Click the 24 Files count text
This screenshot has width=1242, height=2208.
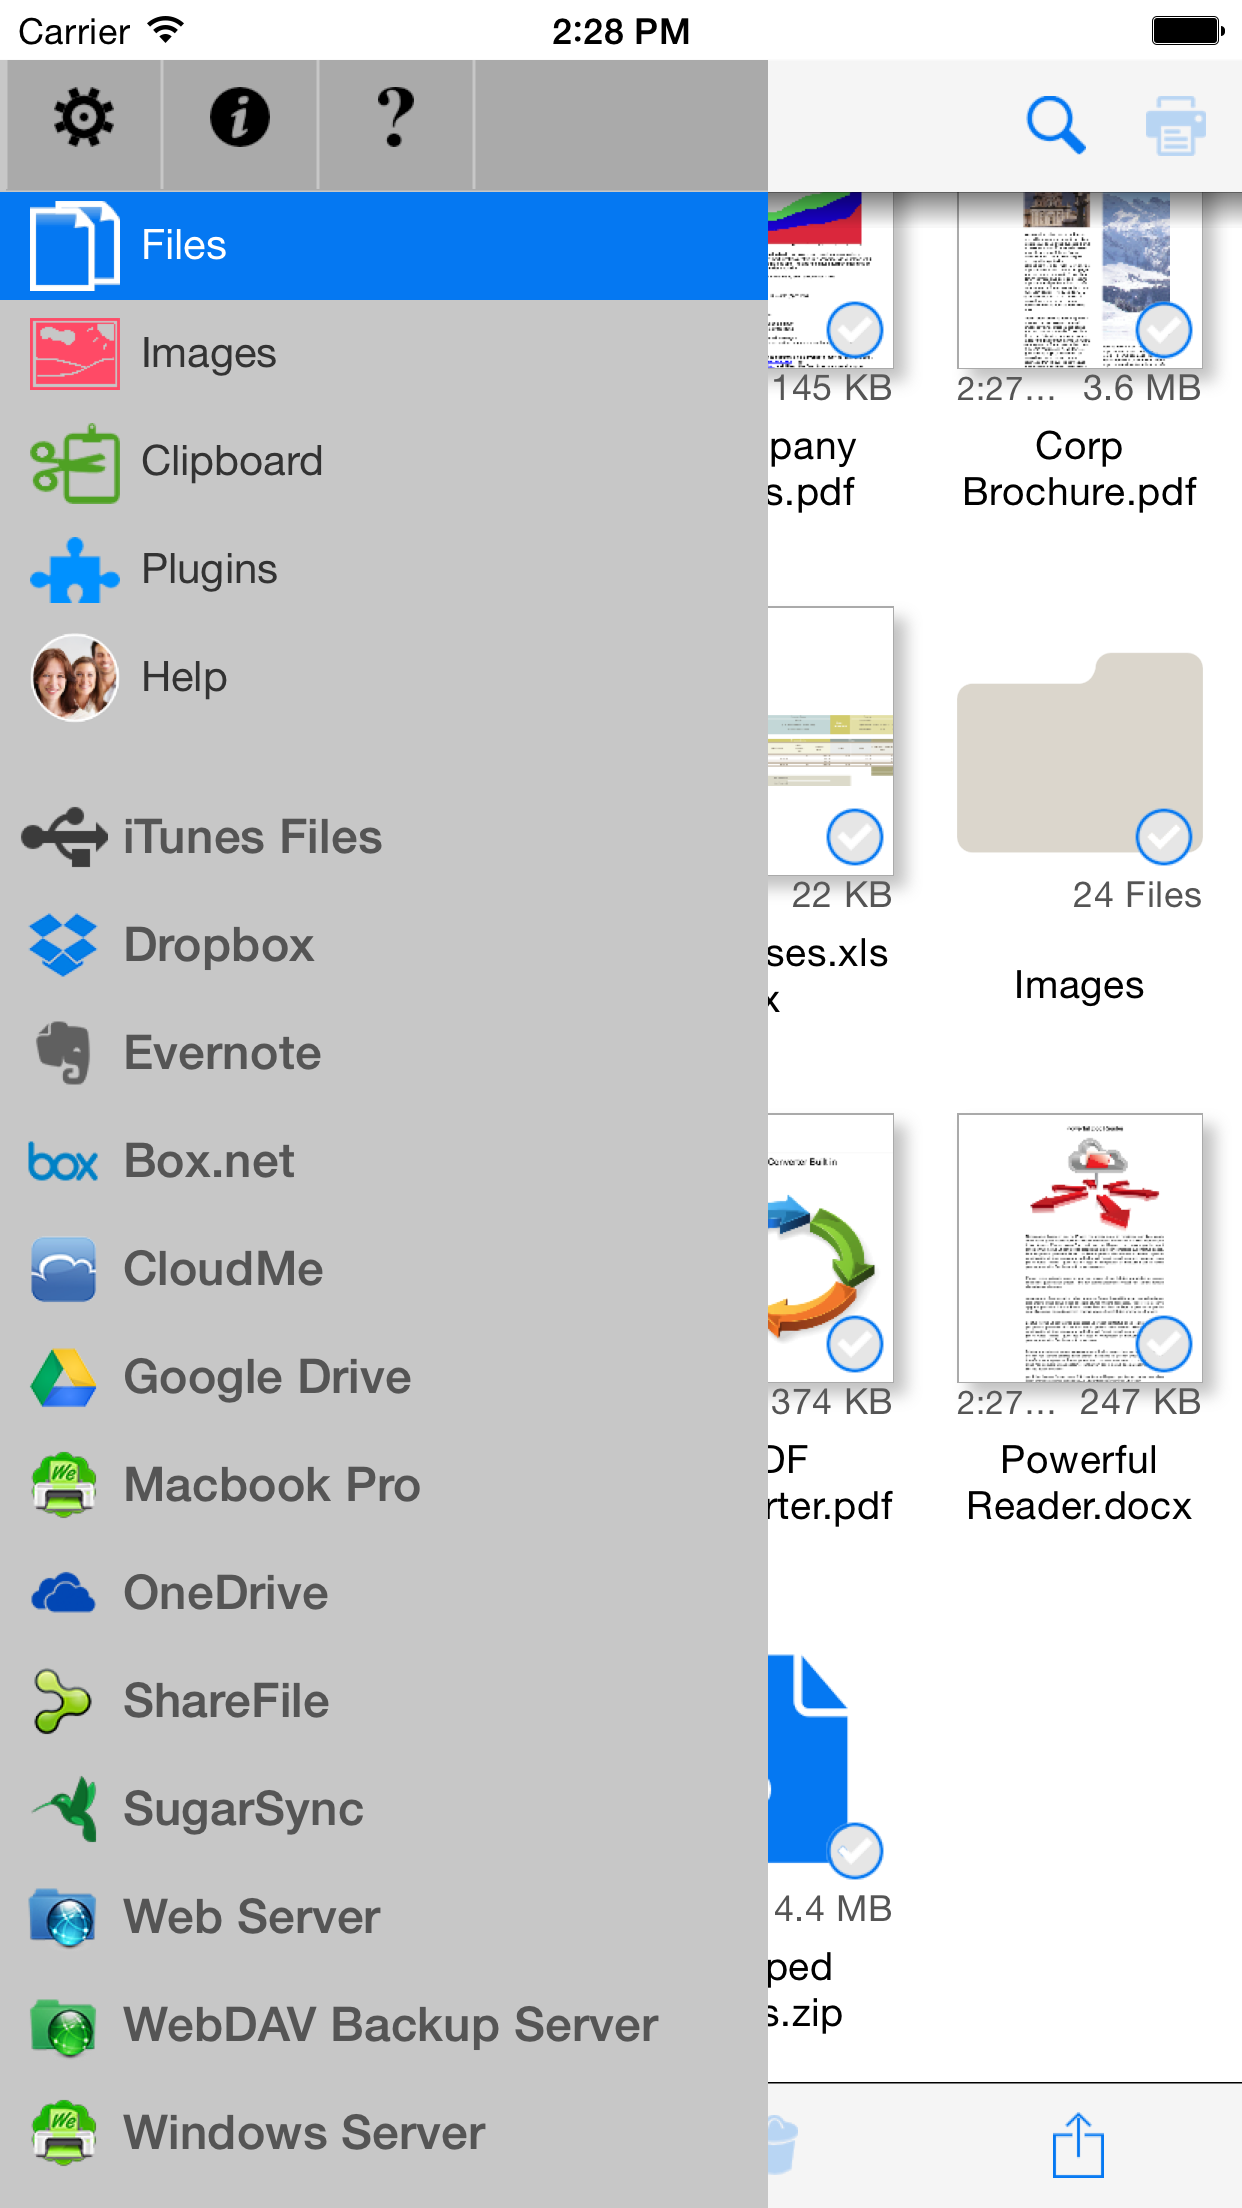click(1137, 895)
